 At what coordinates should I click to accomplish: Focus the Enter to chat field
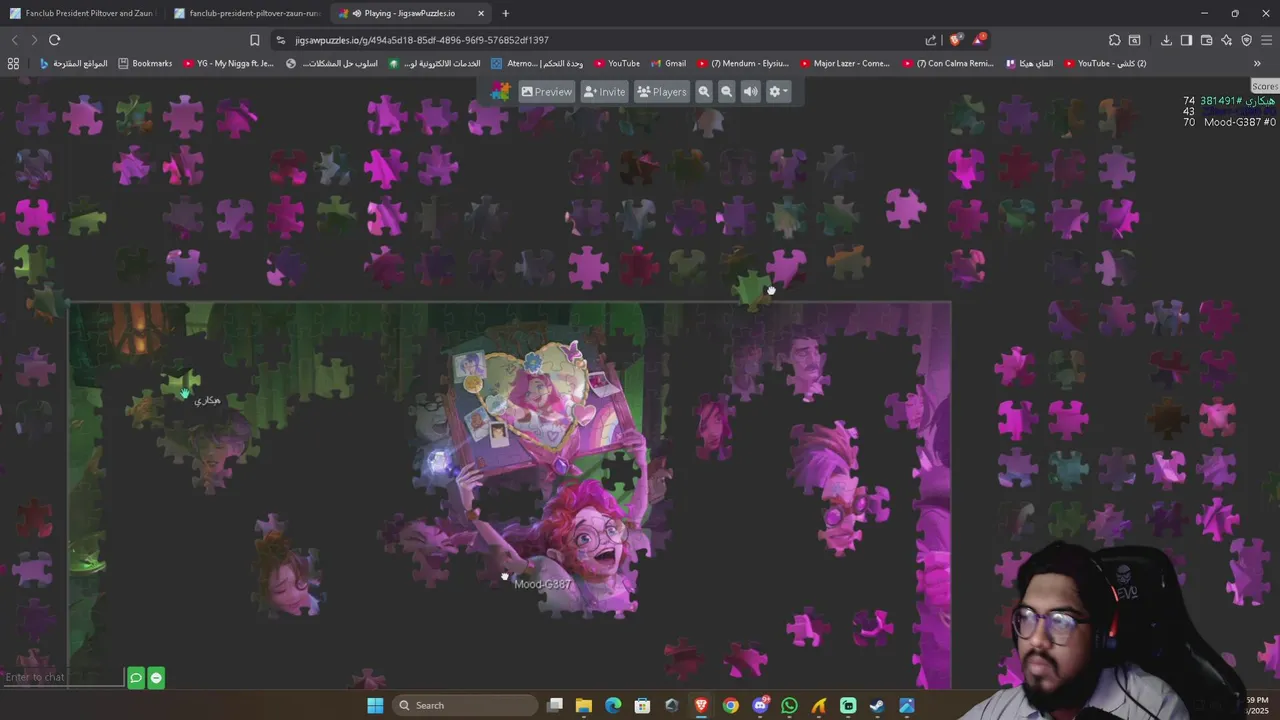pyautogui.click(x=63, y=677)
